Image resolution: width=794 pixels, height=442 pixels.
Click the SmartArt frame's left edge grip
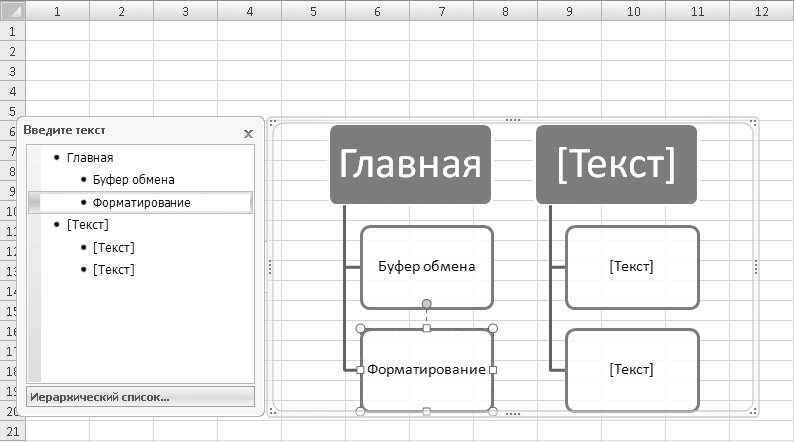point(270,267)
